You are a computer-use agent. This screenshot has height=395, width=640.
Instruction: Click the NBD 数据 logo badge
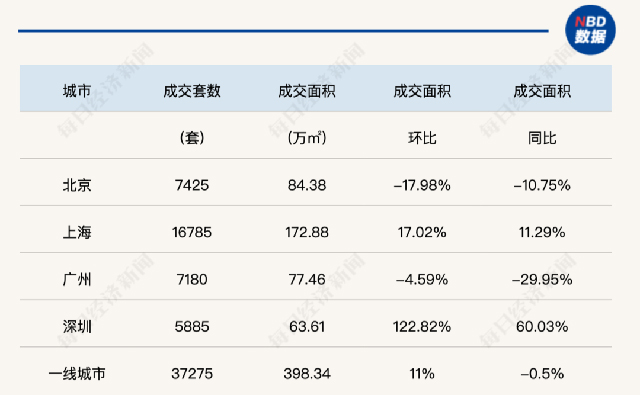click(590, 30)
